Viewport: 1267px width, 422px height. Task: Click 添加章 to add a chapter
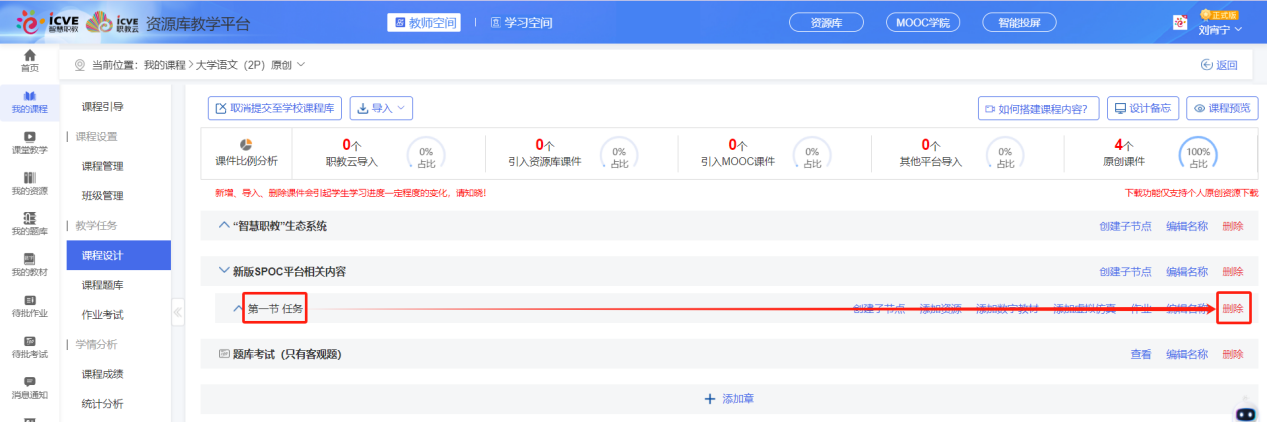coord(729,399)
